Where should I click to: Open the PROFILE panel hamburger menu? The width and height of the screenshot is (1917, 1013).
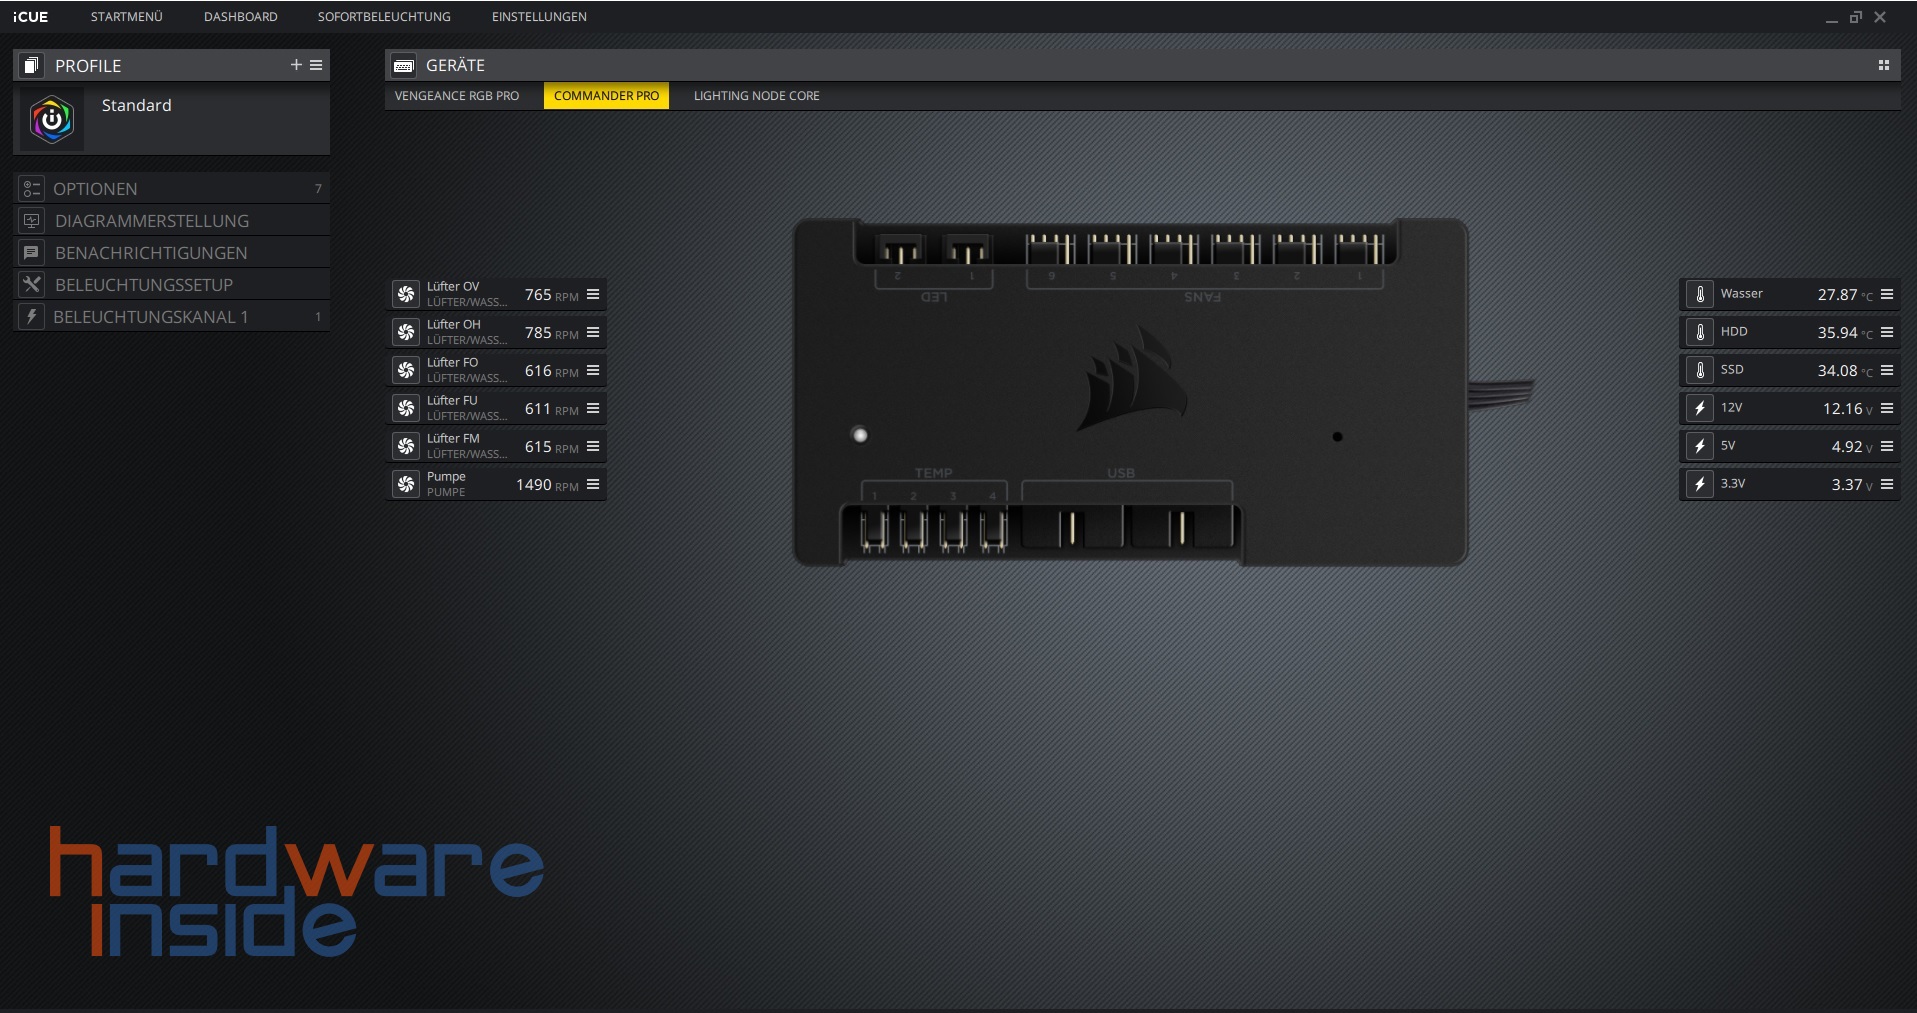click(x=315, y=65)
